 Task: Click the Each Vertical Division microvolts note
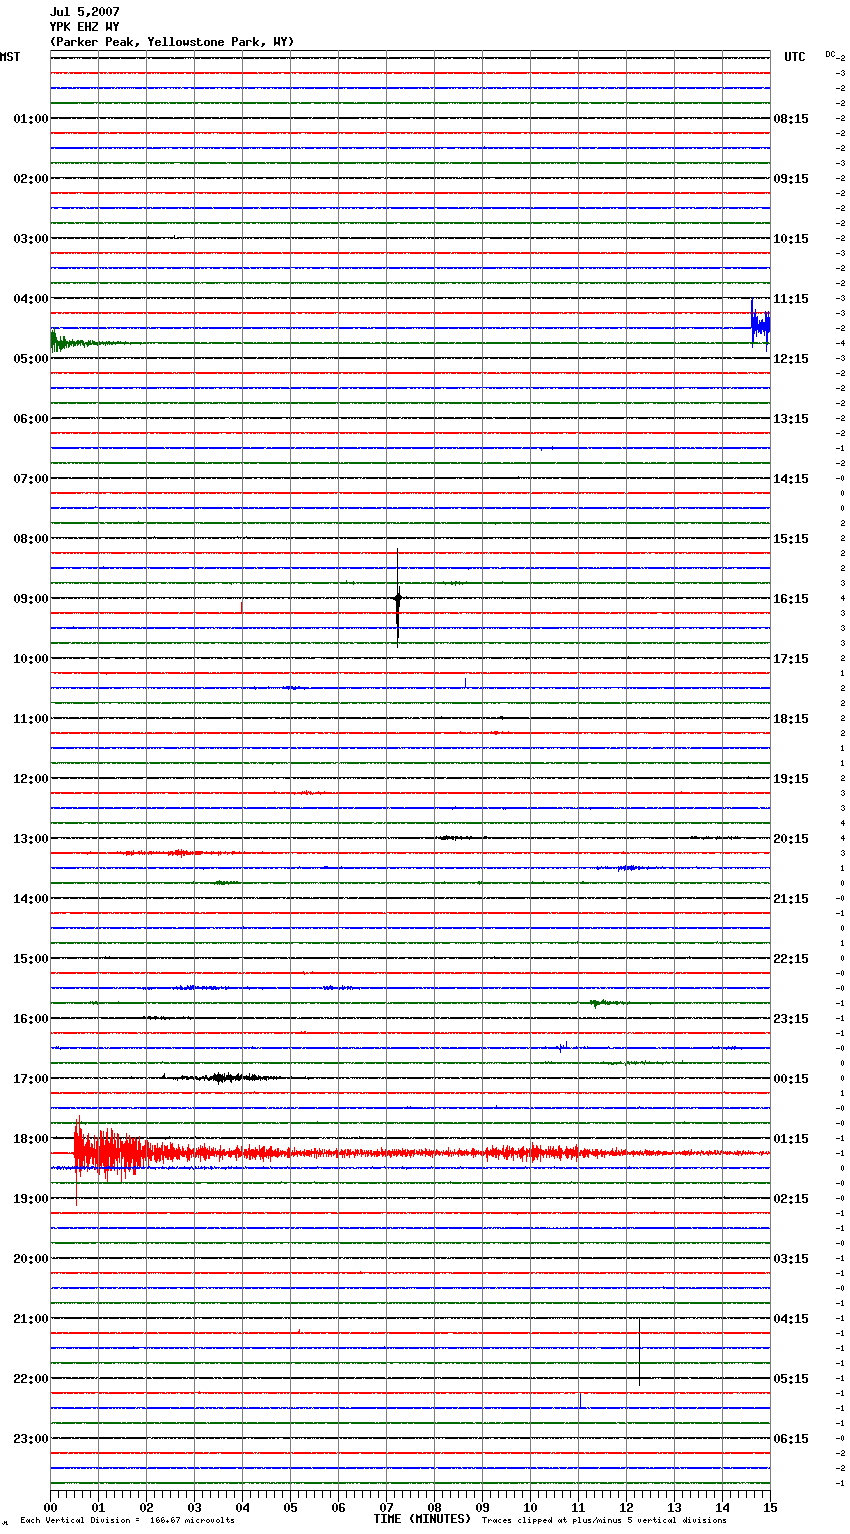point(127,1521)
